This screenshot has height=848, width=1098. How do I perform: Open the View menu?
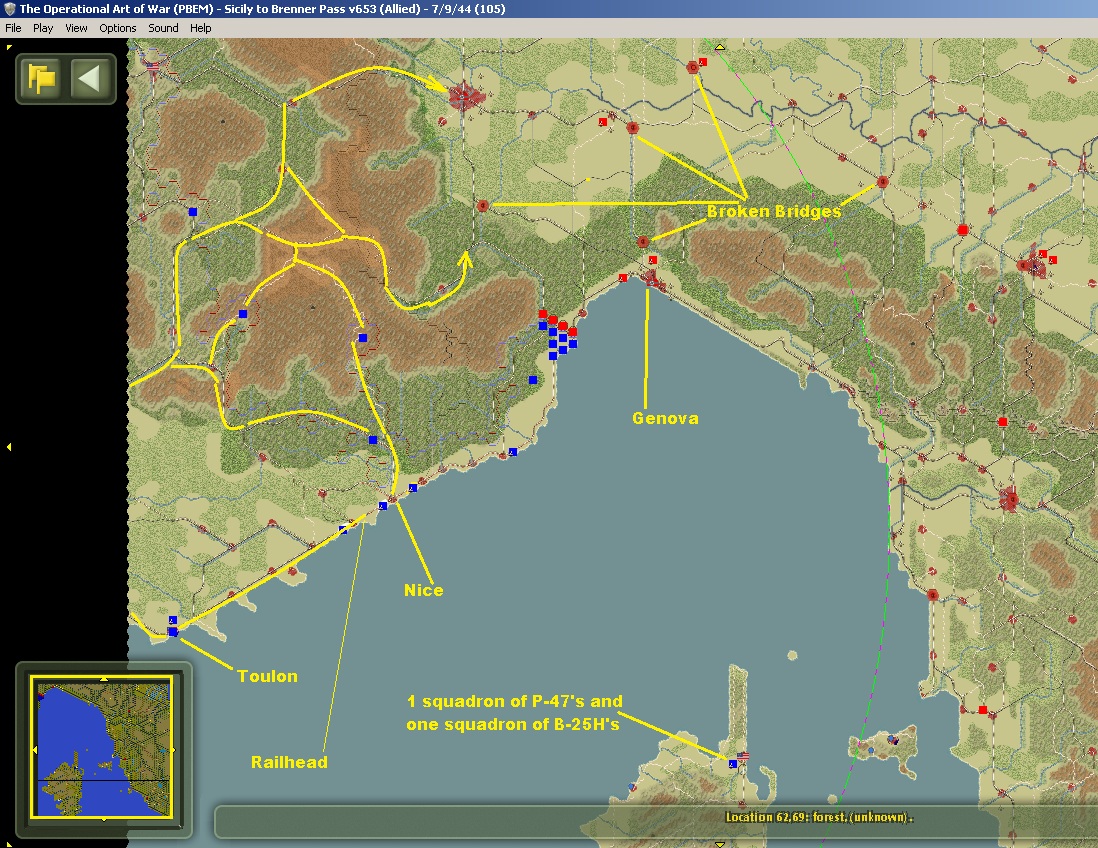coord(76,28)
